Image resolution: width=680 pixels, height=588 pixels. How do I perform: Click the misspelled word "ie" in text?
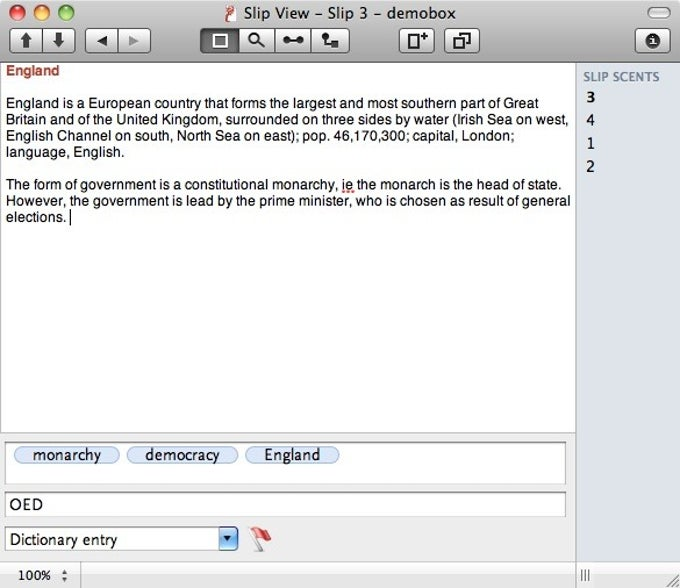click(x=347, y=185)
